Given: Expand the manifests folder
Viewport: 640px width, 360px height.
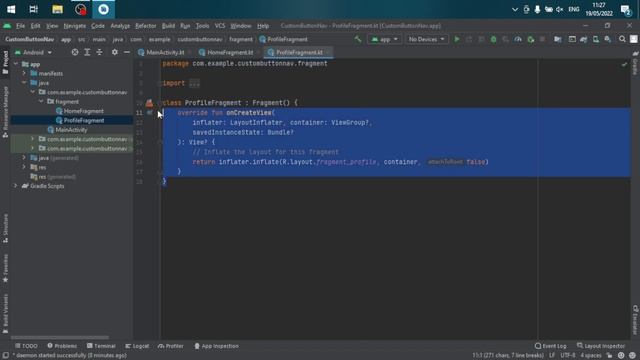Looking at the screenshot, I should [24, 73].
